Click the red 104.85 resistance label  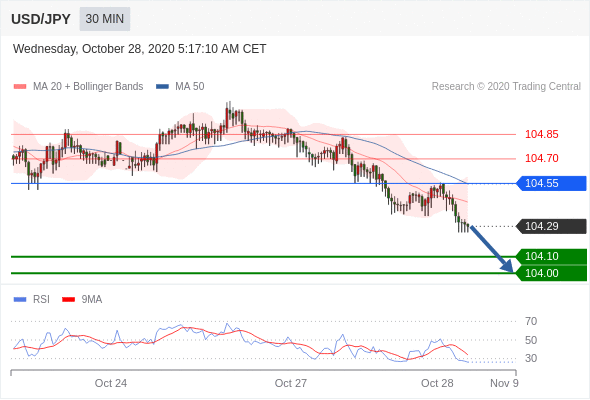(x=541, y=134)
